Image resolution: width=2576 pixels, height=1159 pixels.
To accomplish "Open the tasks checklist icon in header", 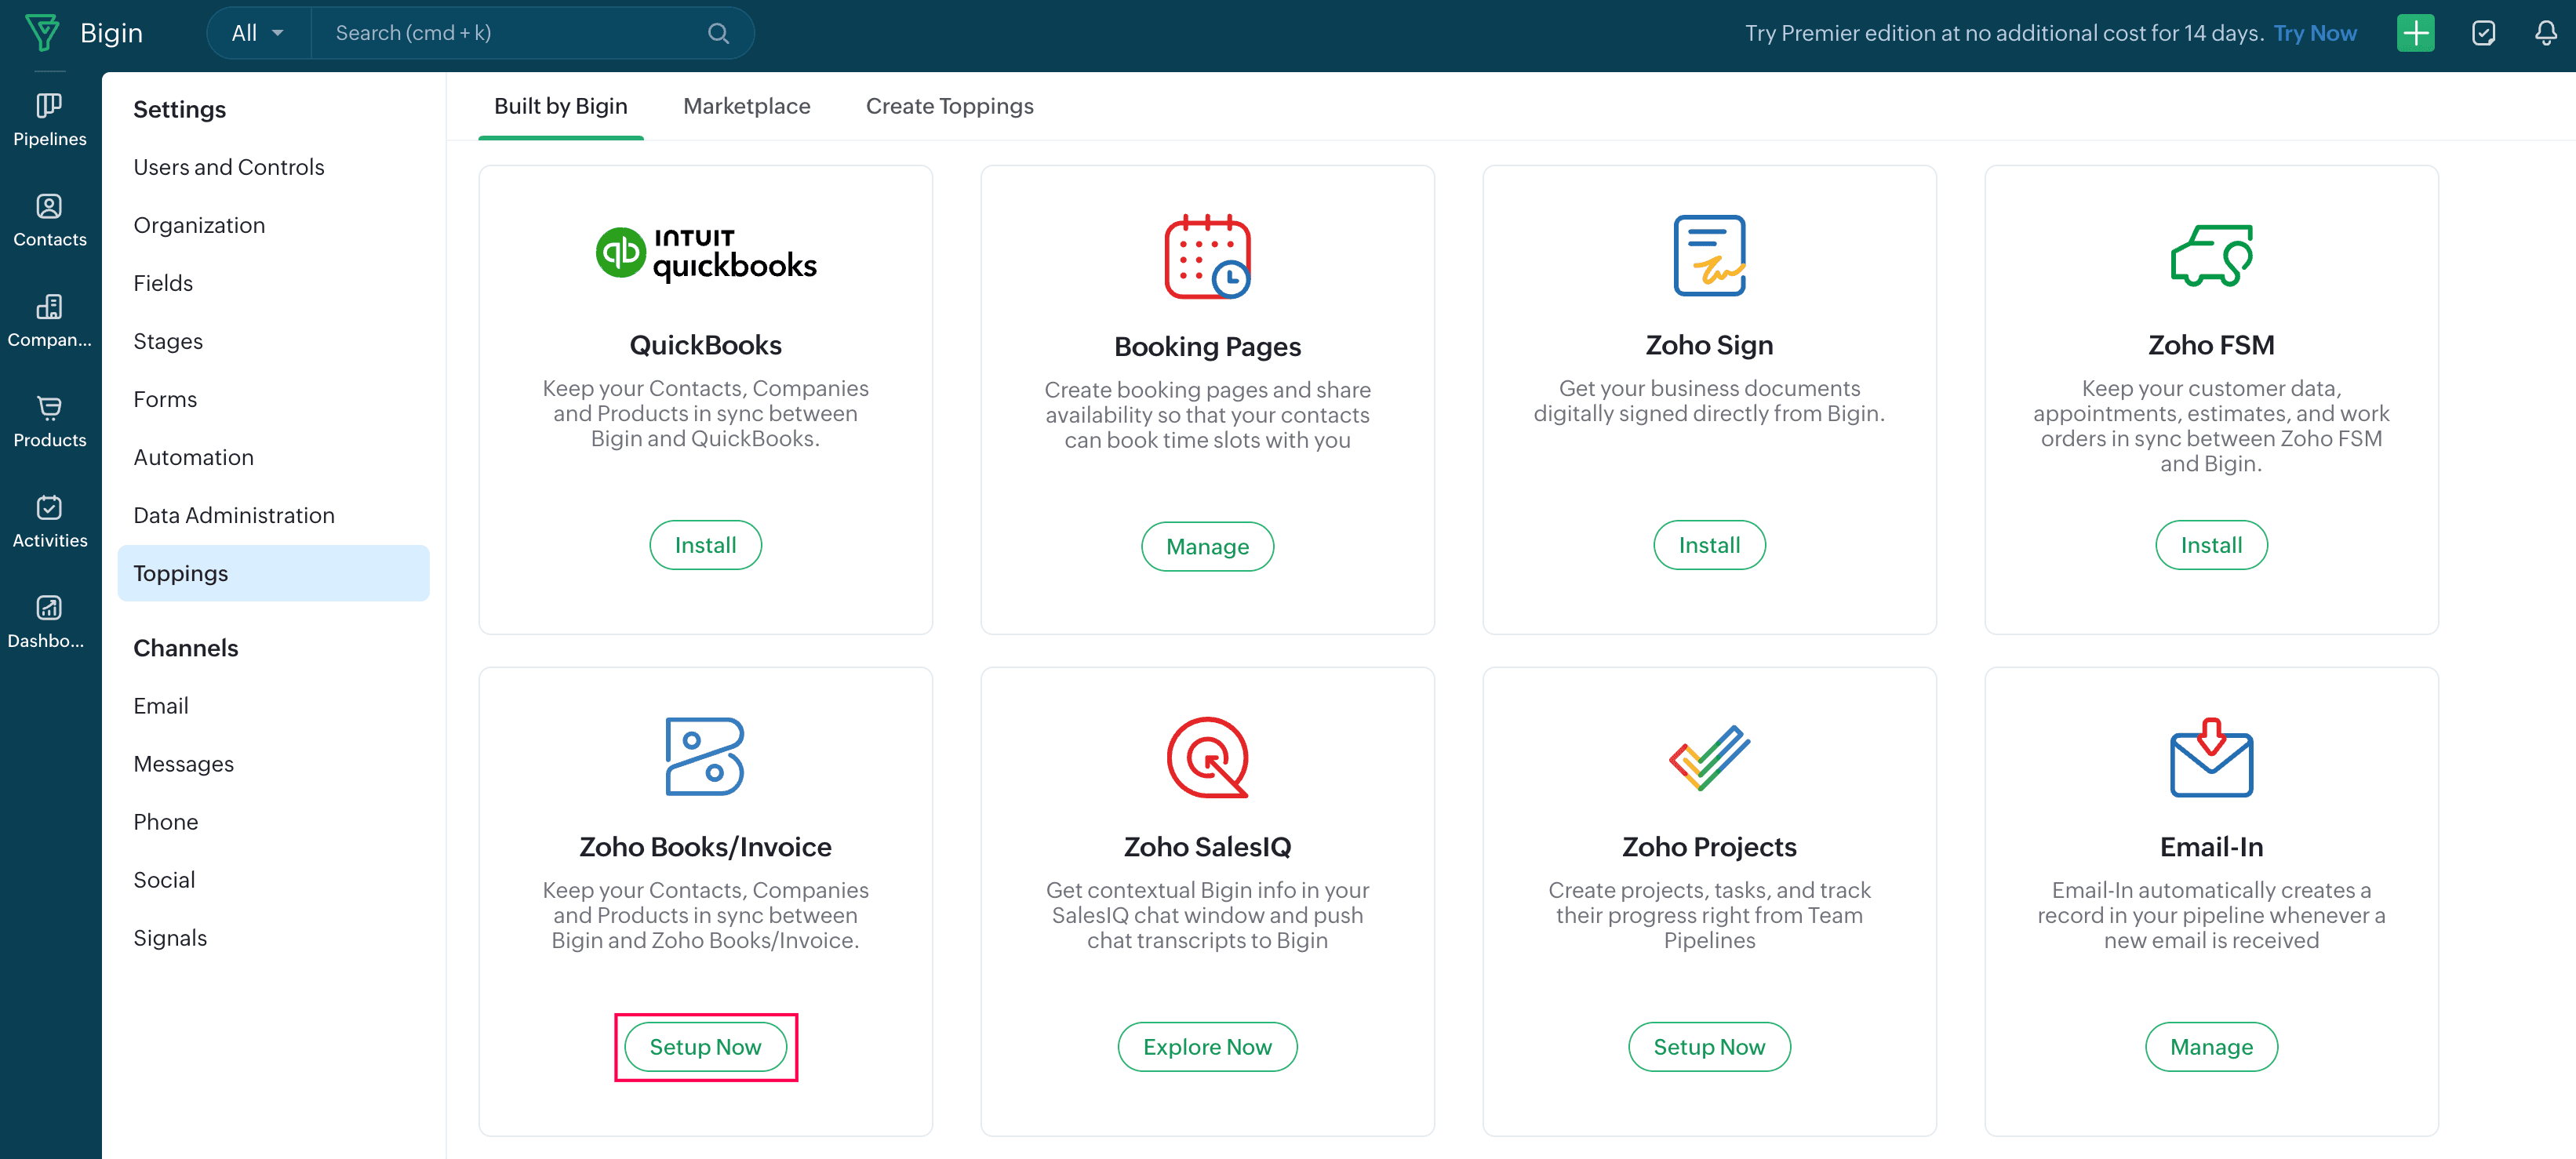I will tap(2483, 33).
